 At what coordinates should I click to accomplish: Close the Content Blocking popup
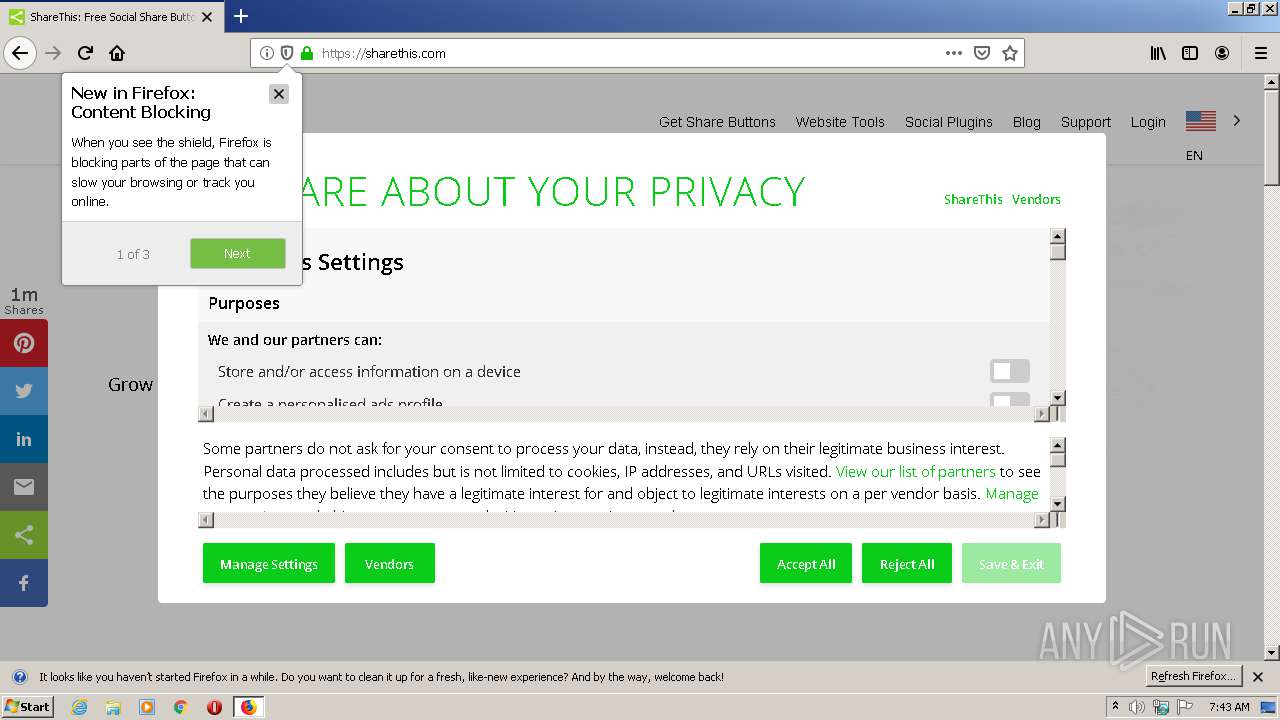click(279, 93)
